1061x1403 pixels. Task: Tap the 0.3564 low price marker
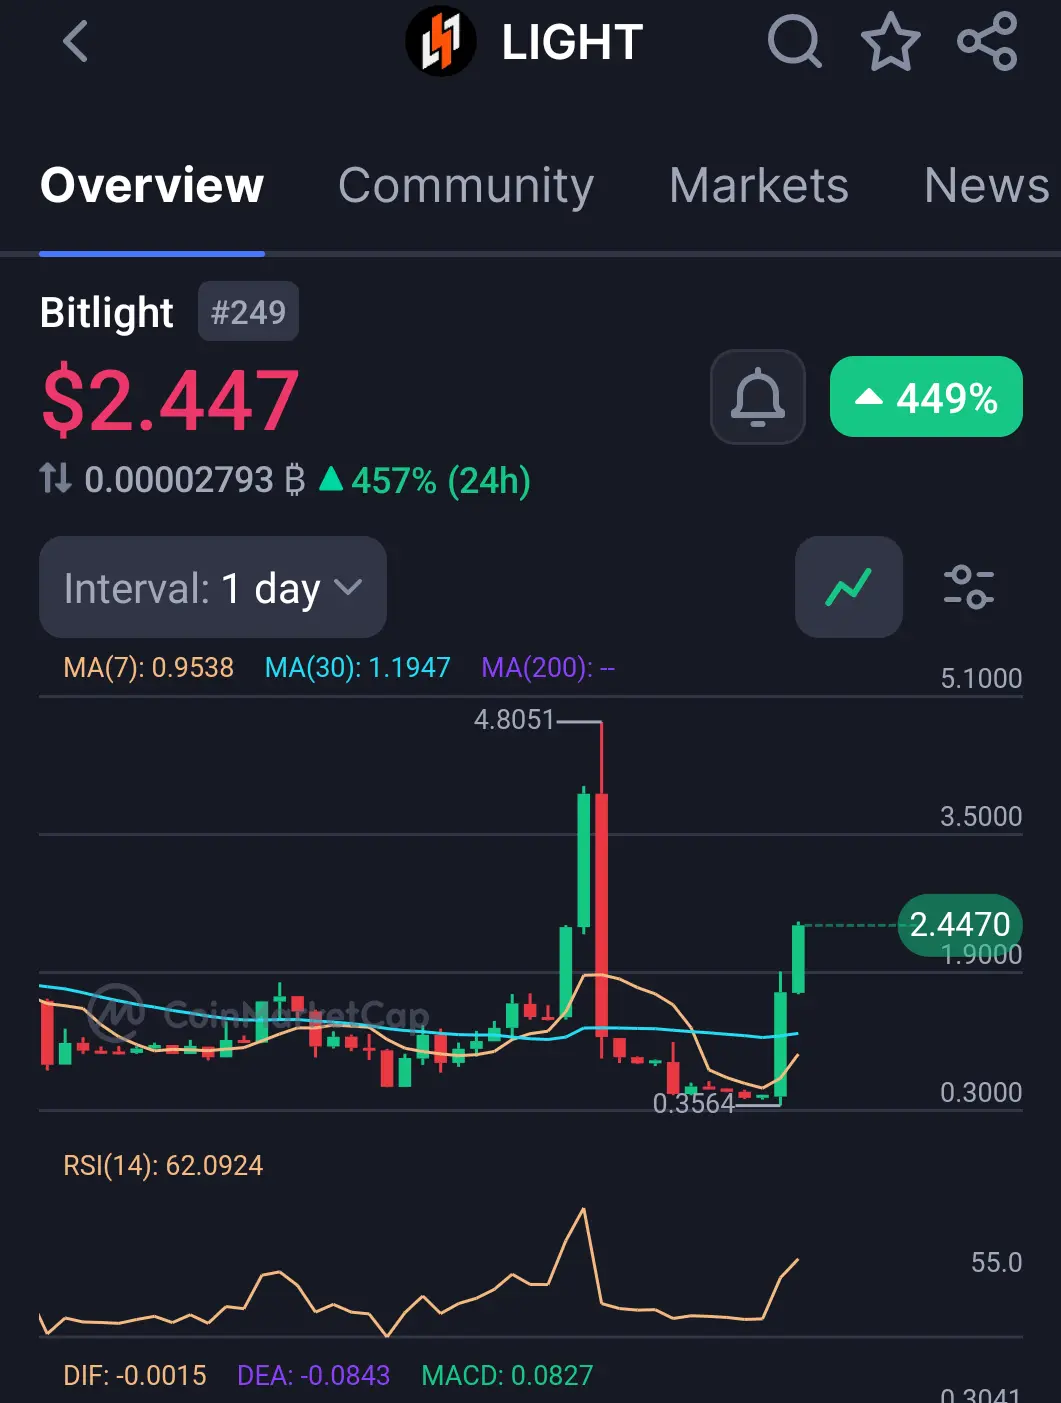pos(694,1103)
